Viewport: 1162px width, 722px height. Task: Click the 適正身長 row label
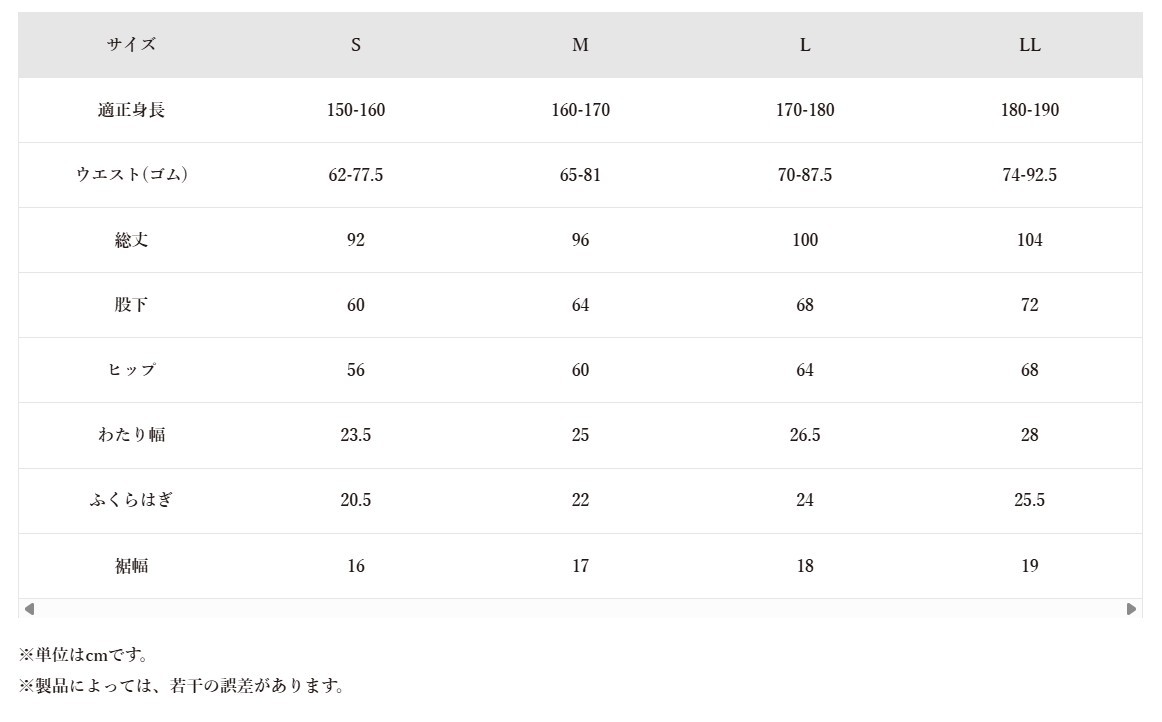tap(132, 110)
